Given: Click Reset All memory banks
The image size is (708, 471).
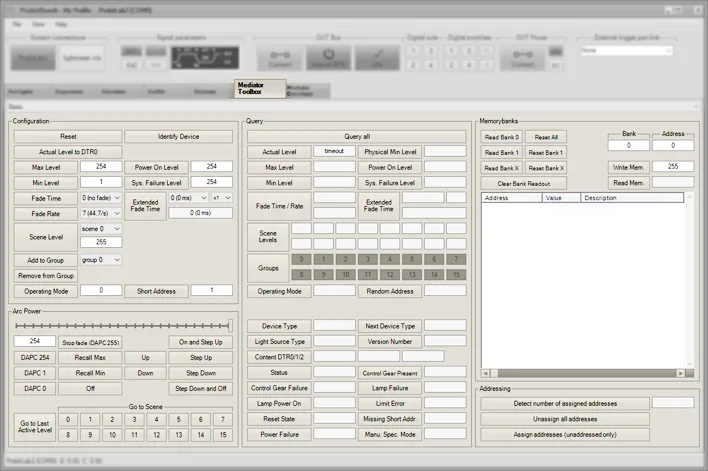Looking at the screenshot, I should pos(546,137).
